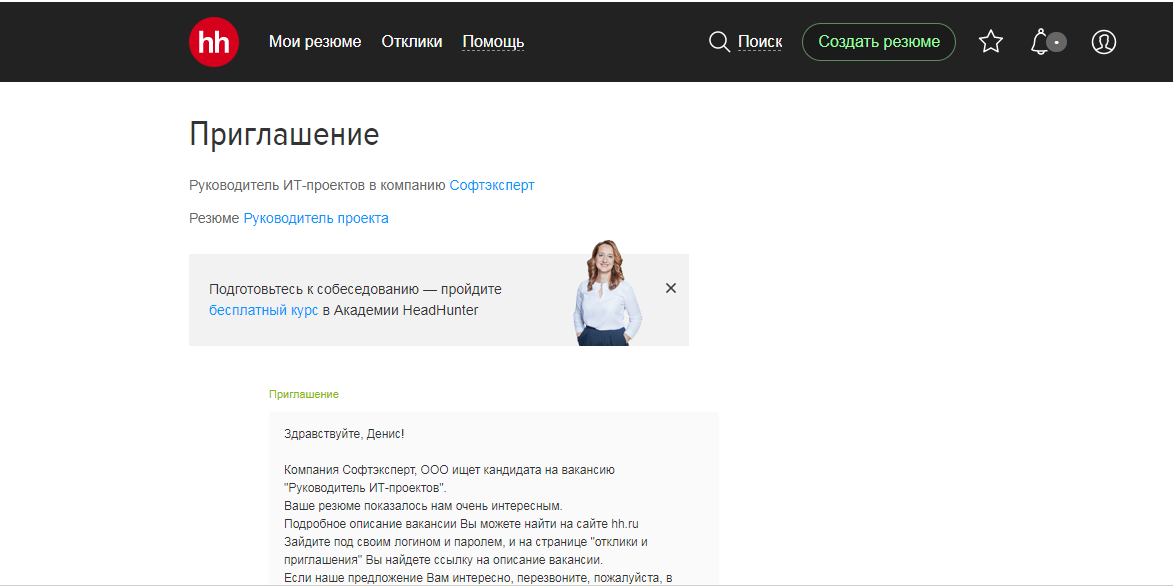Open Мои резюме menu item
The width and height of the screenshot is (1173, 587).
point(315,42)
